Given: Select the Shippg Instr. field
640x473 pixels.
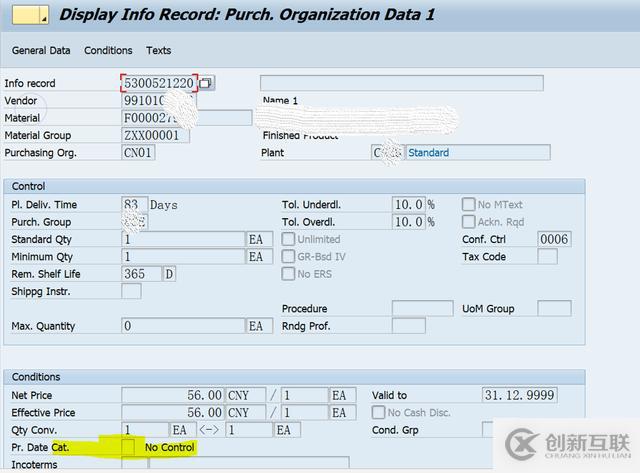Looking at the screenshot, I should point(131,291).
